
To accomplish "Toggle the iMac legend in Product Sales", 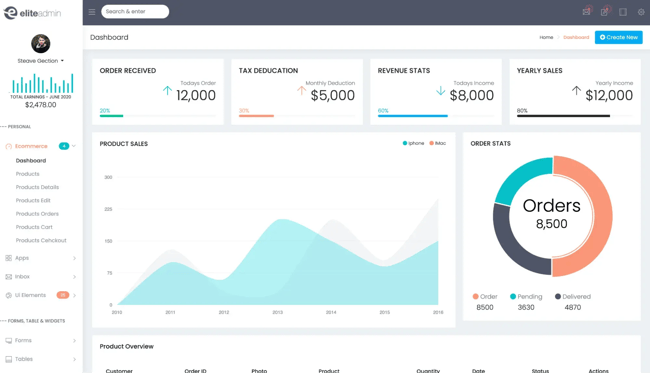I will pos(437,143).
